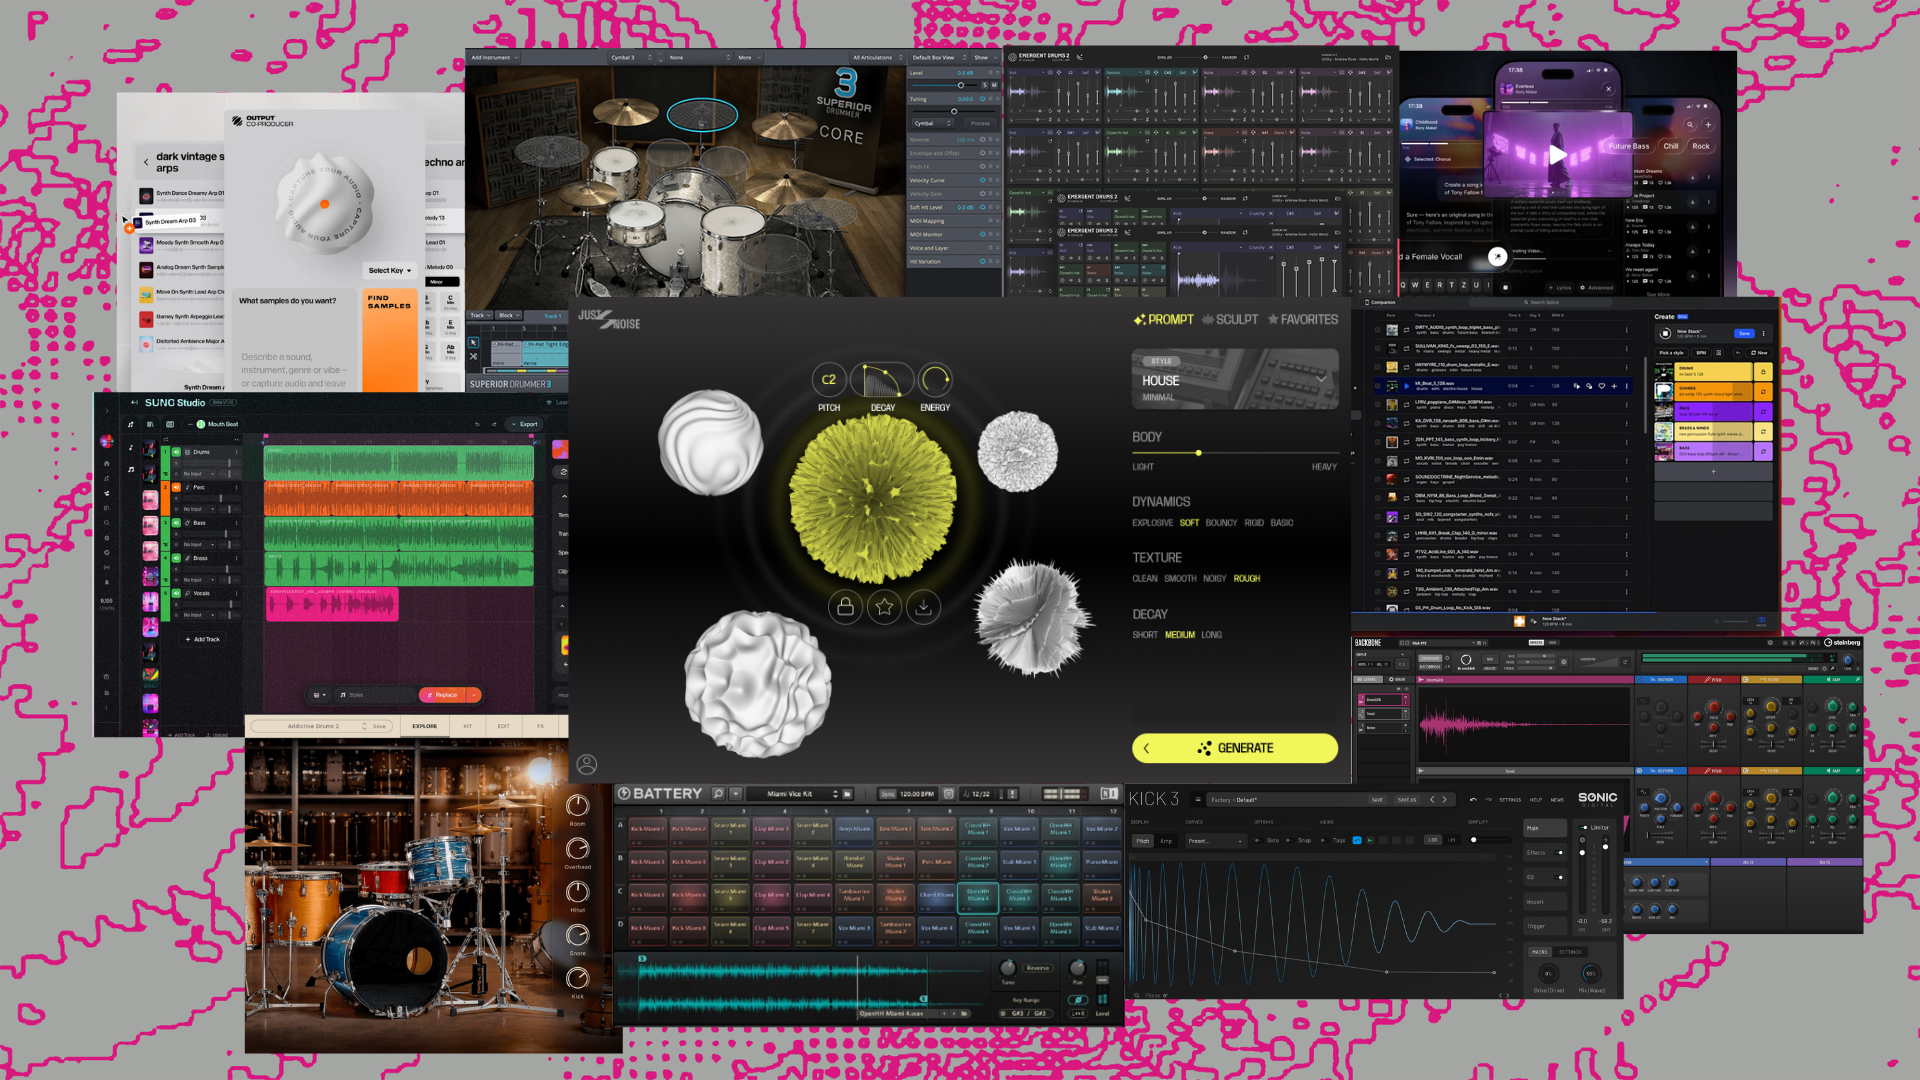1920x1080 pixels.
Task: Mute the Bass track in Suno Studio
Action: [176, 523]
